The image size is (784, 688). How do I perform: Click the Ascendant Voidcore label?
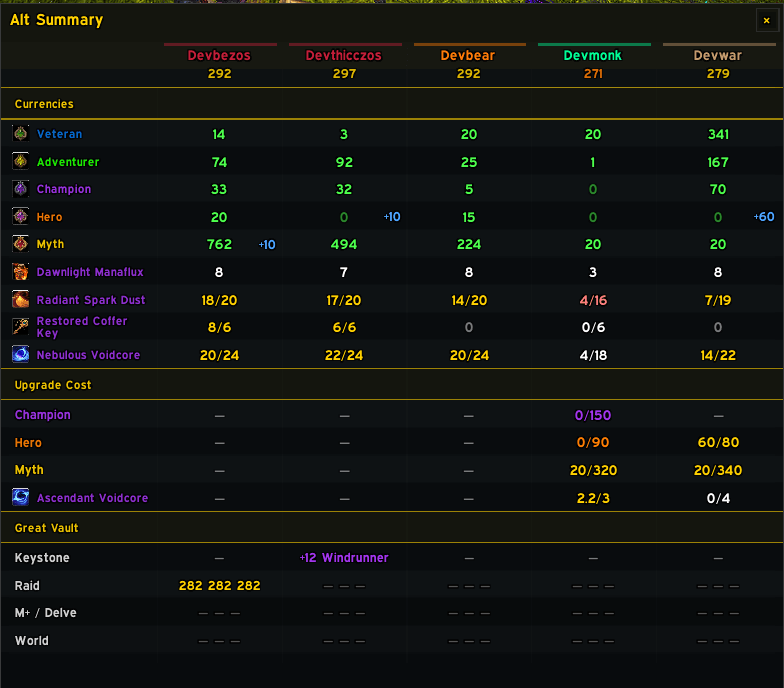[x=92, y=498]
